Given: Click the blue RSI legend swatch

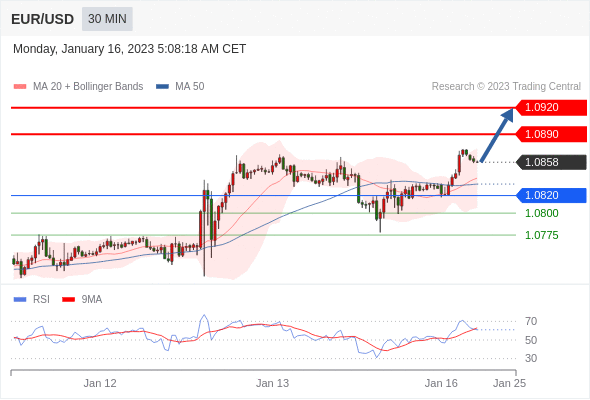Looking at the screenshot, I should (x=20, y=300).
